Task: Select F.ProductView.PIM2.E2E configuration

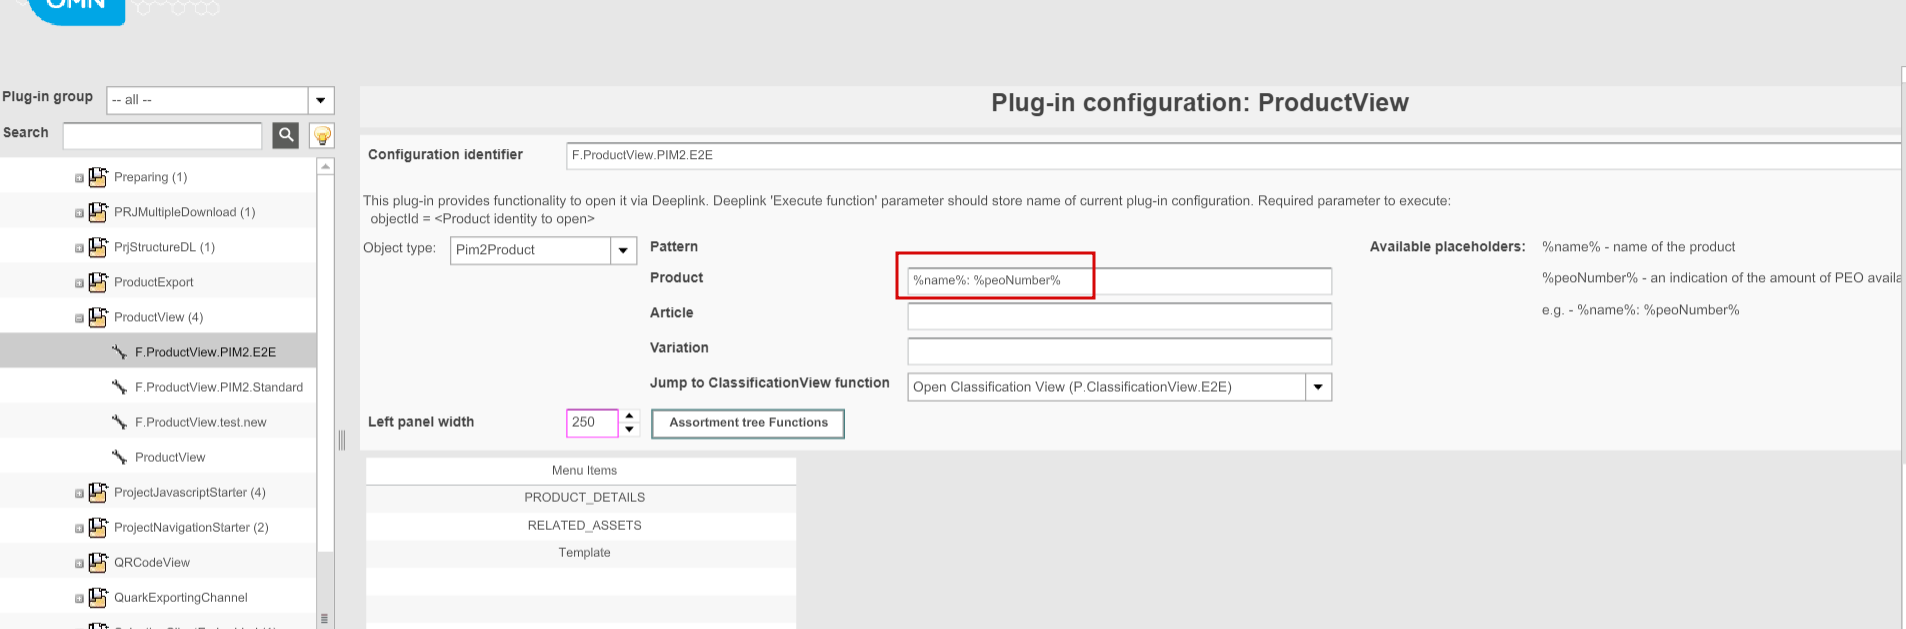Action: [205, 352]
